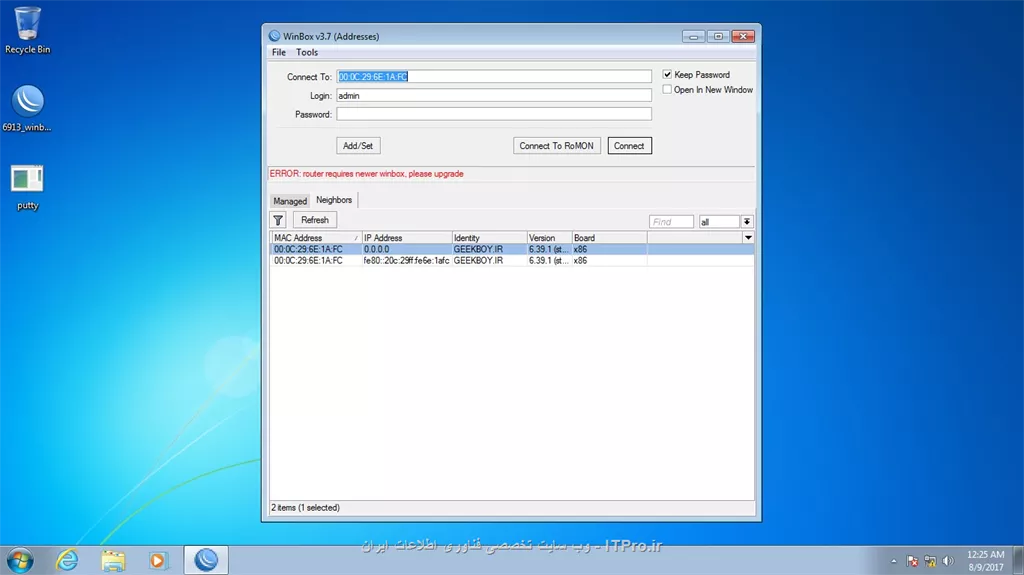This screenshot has width=1024, height=575.
Task: Click the Refresh button
Action: pos(315,220)
